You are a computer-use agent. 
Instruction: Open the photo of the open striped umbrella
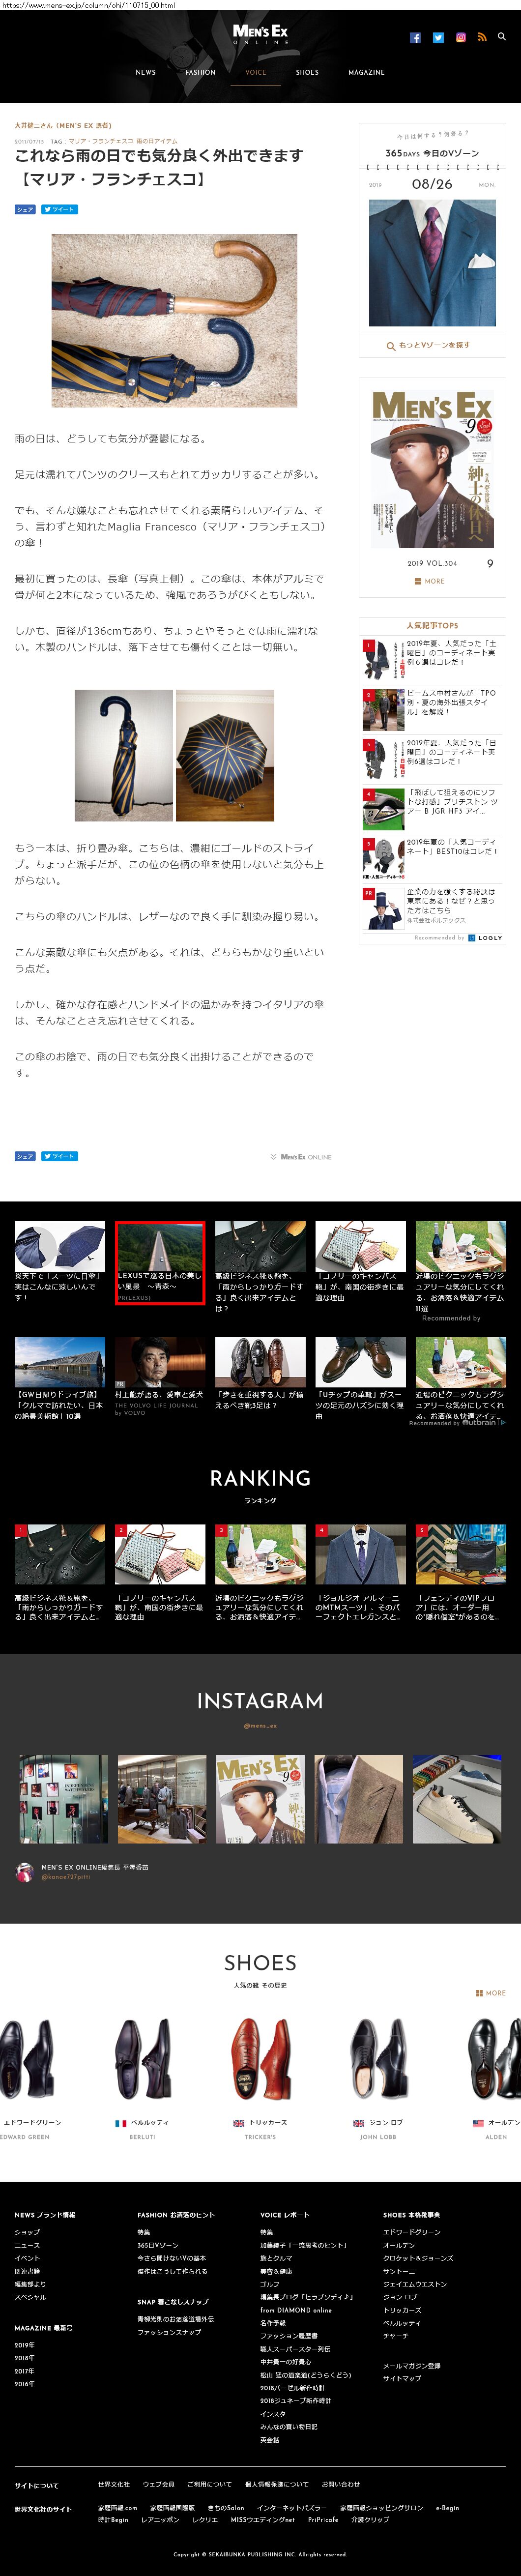[225, 755]
